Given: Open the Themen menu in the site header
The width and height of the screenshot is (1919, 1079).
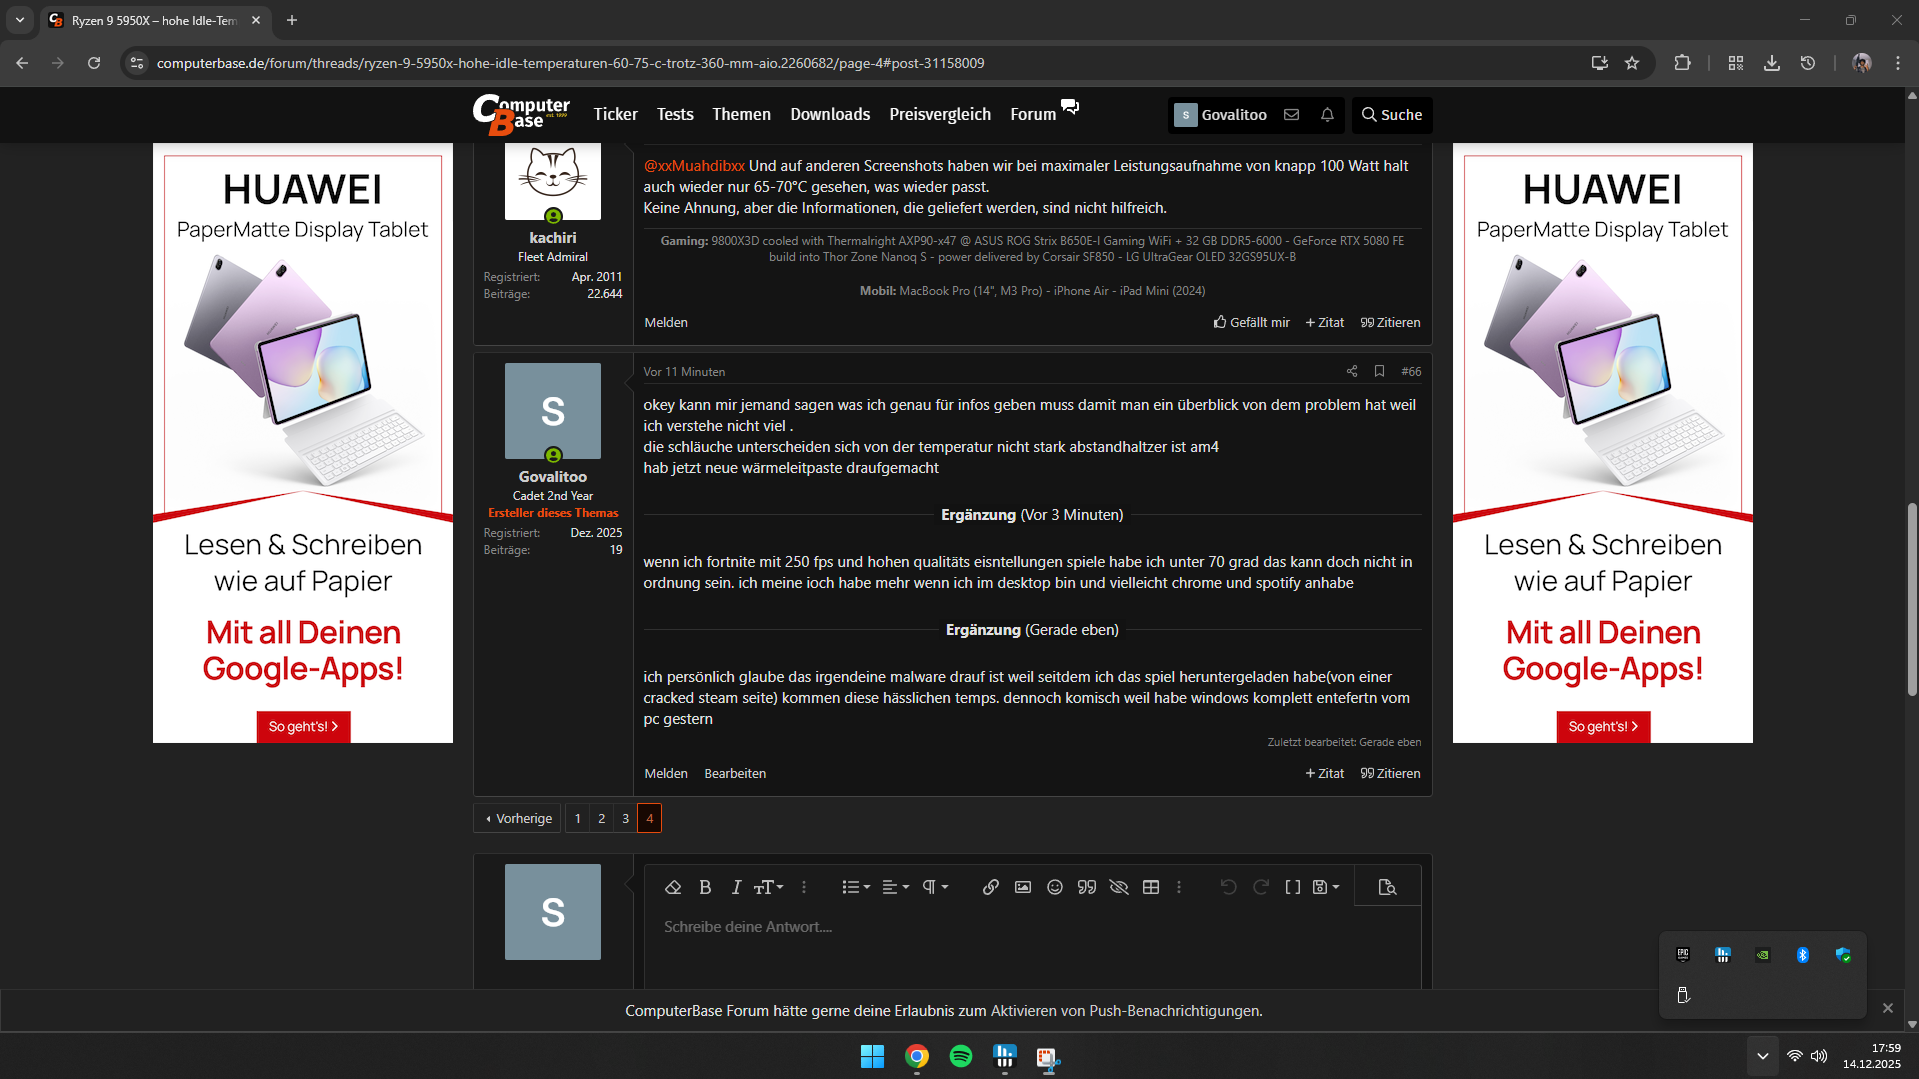Looking at the screenshot, I should (x=741, y=114).
